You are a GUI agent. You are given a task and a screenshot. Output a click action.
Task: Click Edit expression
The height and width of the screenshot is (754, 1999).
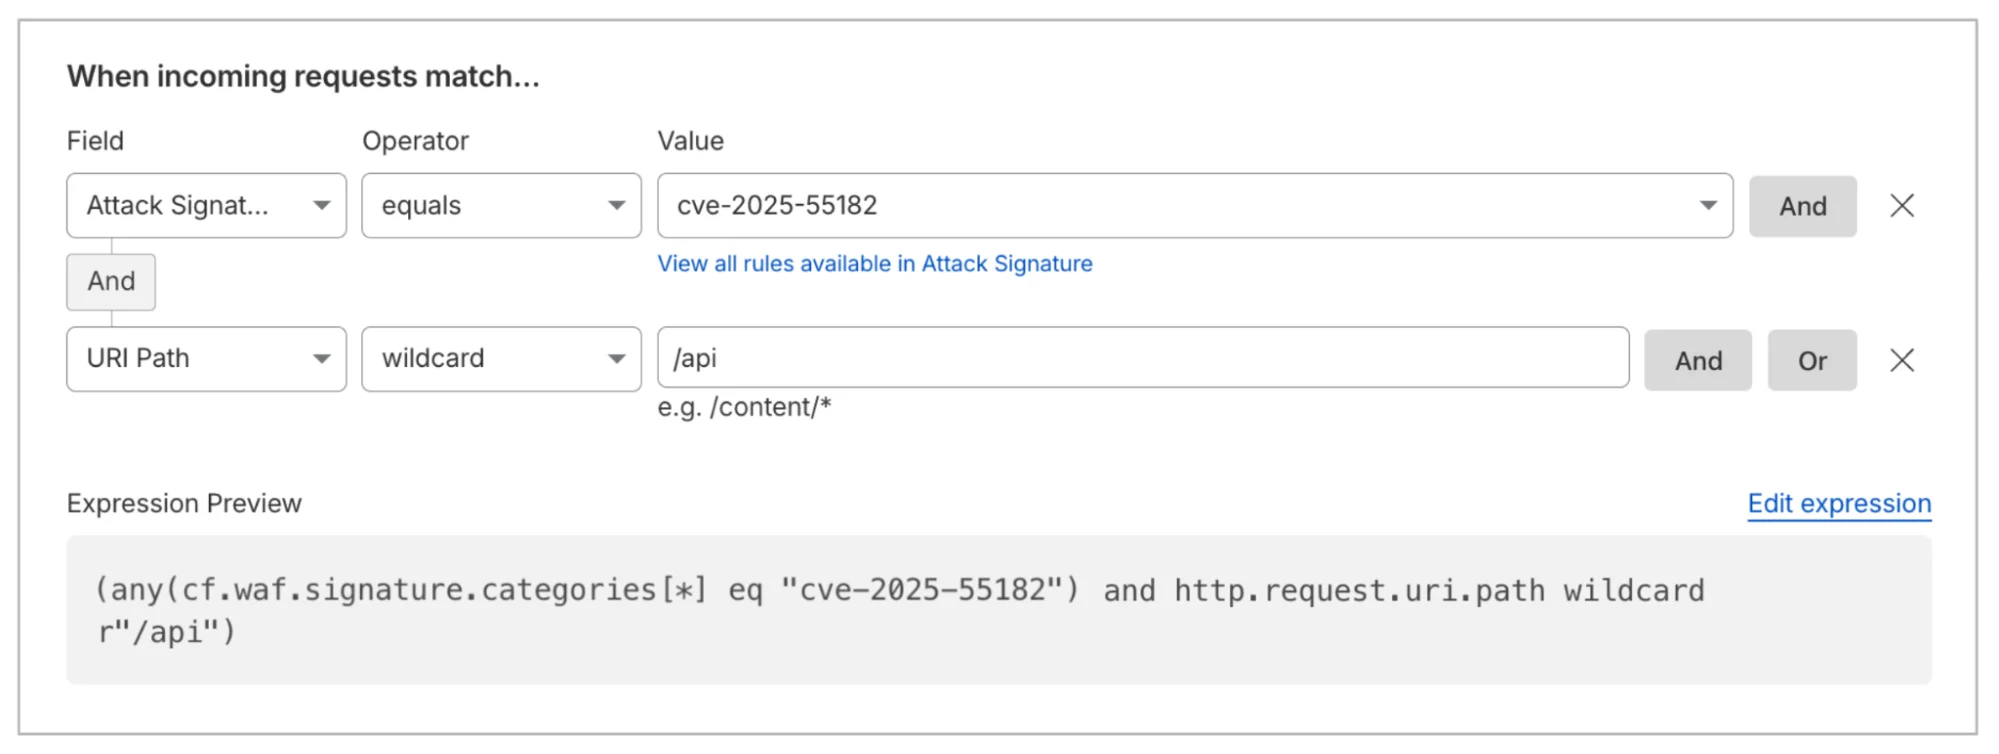pos(1838,503)
